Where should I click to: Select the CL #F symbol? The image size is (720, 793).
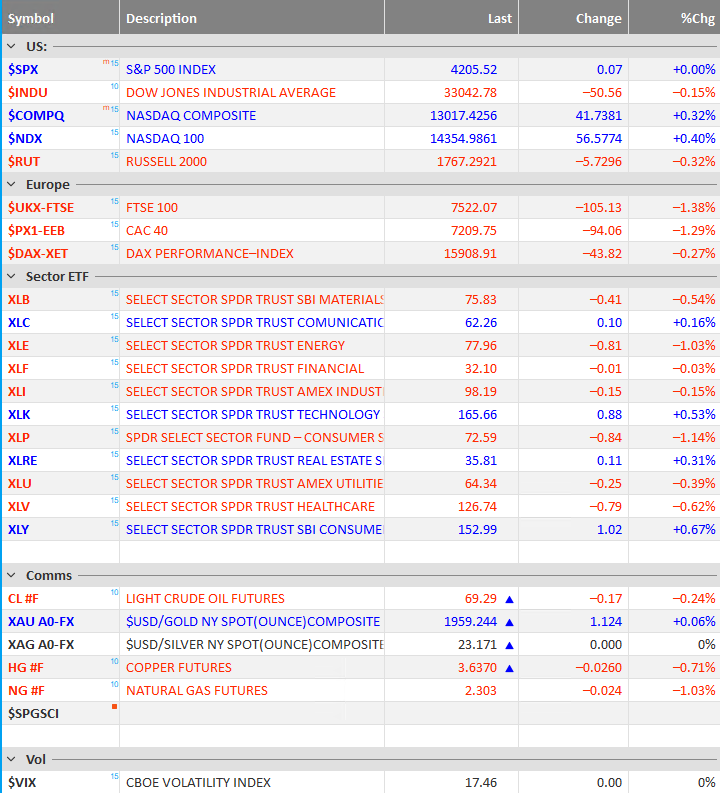pos(23,599)
